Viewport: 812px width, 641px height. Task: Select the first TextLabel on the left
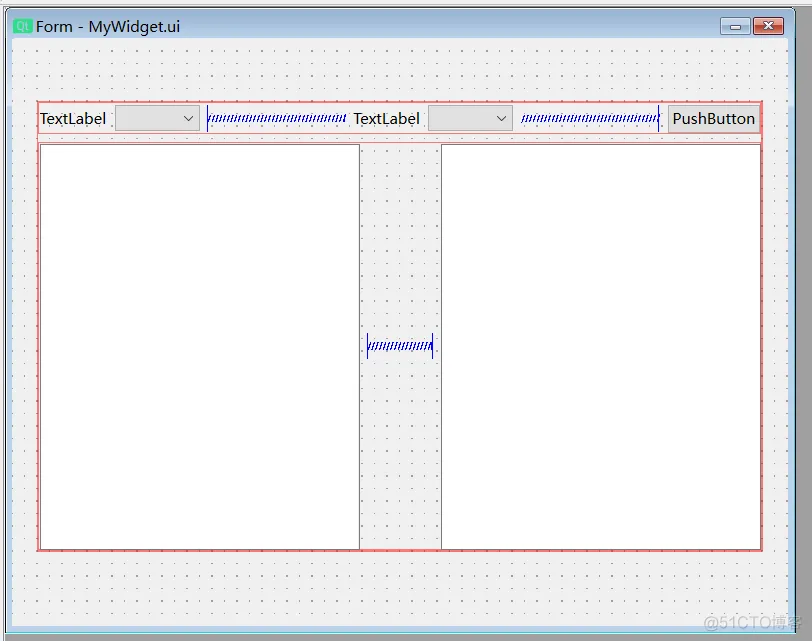click(73, 119)
